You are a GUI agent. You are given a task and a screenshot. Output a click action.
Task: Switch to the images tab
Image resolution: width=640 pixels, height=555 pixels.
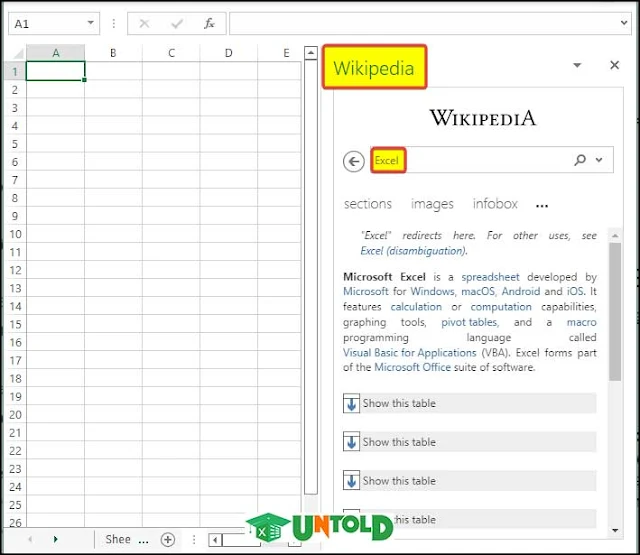[x=432, y=204]
